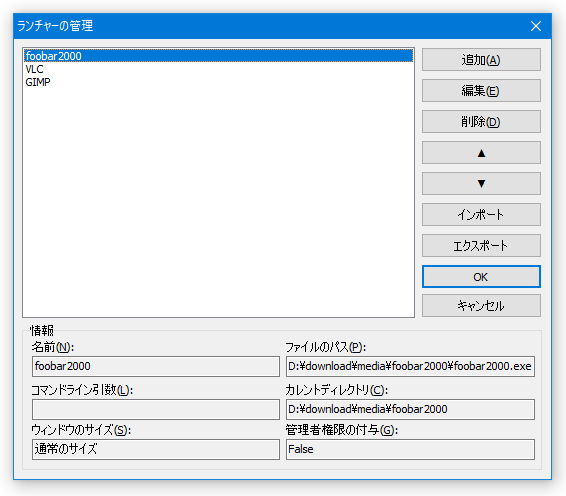The width and height of the screenshot is (566, 496).
Task: Click the 名前(N) name field
Action: (156, 366)
